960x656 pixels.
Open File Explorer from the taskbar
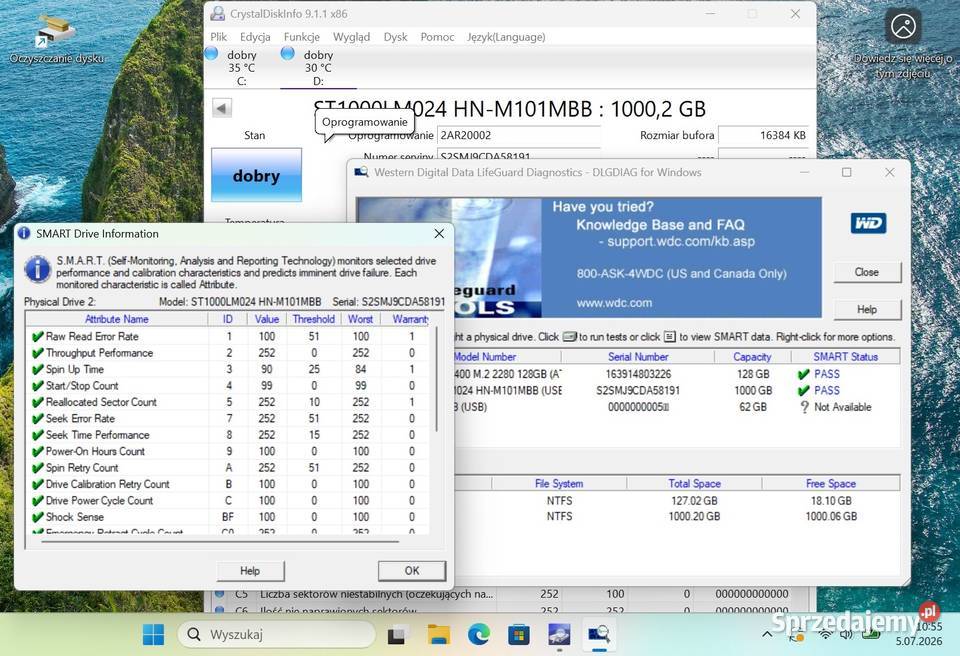(438, 635)
